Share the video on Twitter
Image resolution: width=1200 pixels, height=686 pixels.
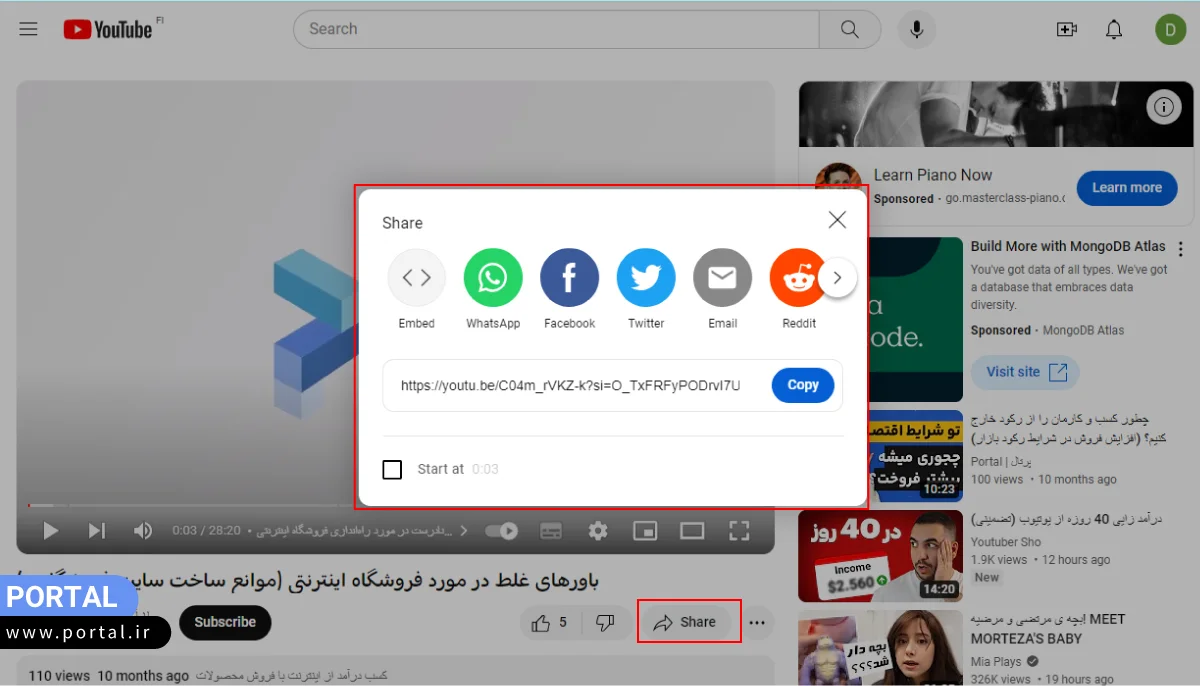click(x=645, y=277)
